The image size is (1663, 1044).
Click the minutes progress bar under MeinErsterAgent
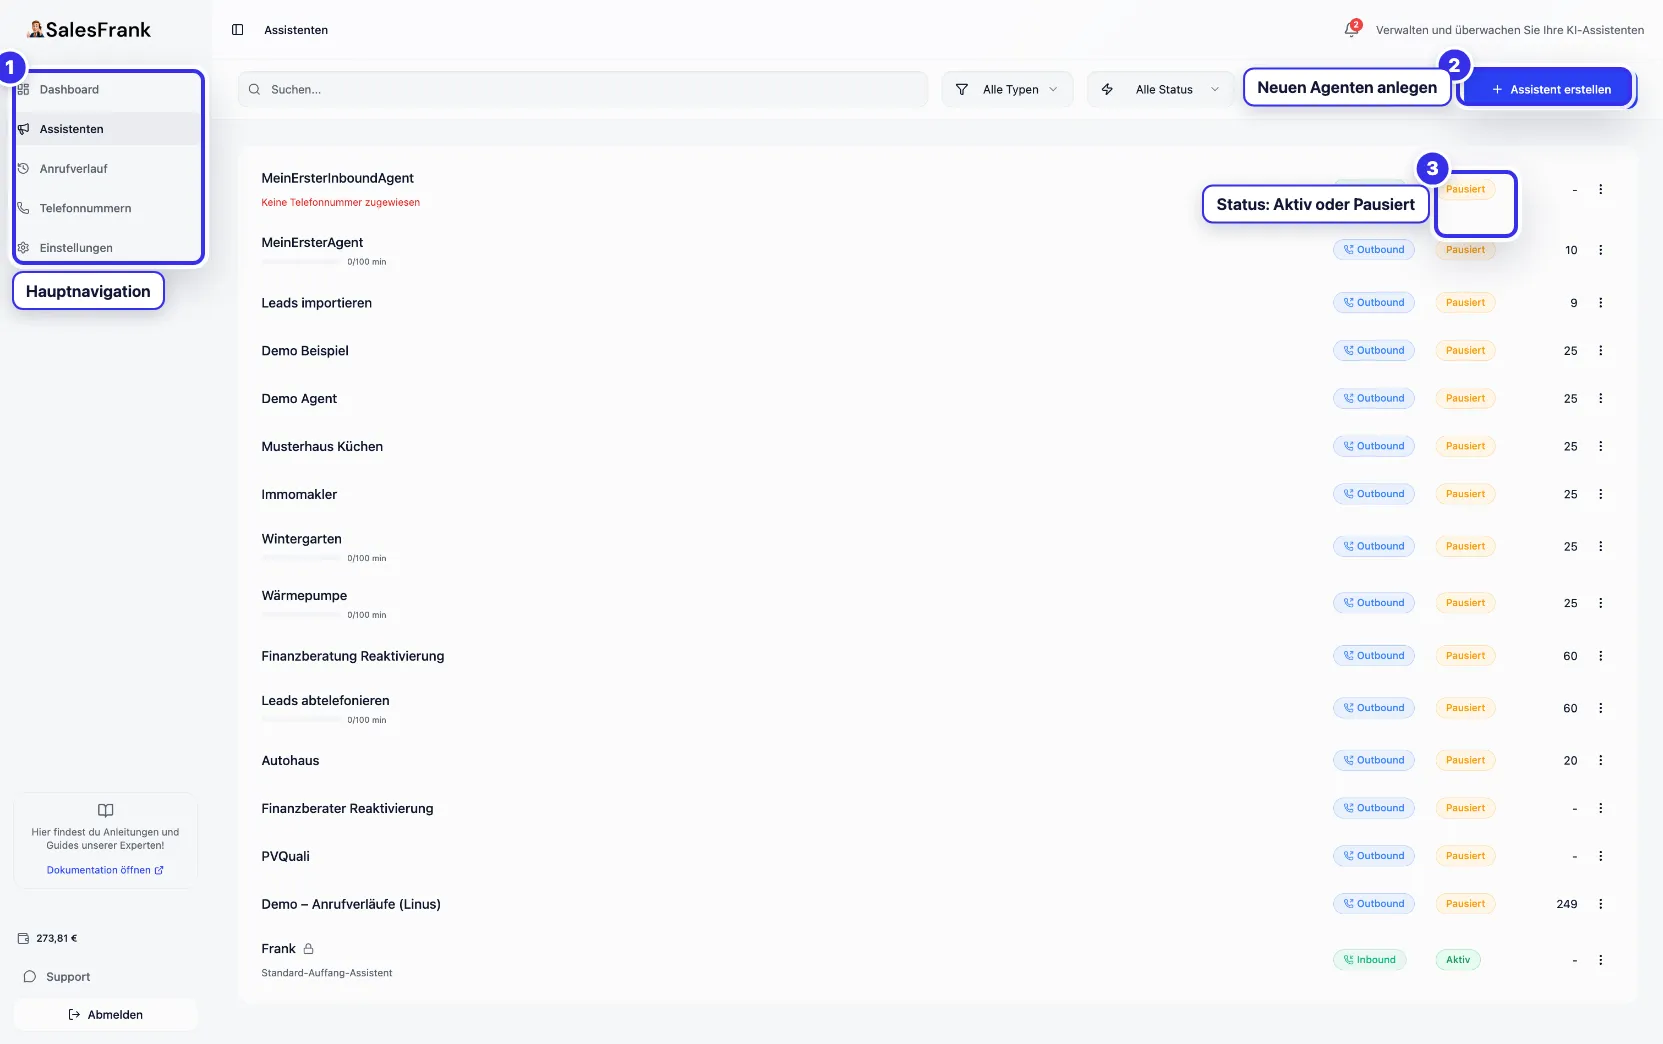(x=301, y=262)
